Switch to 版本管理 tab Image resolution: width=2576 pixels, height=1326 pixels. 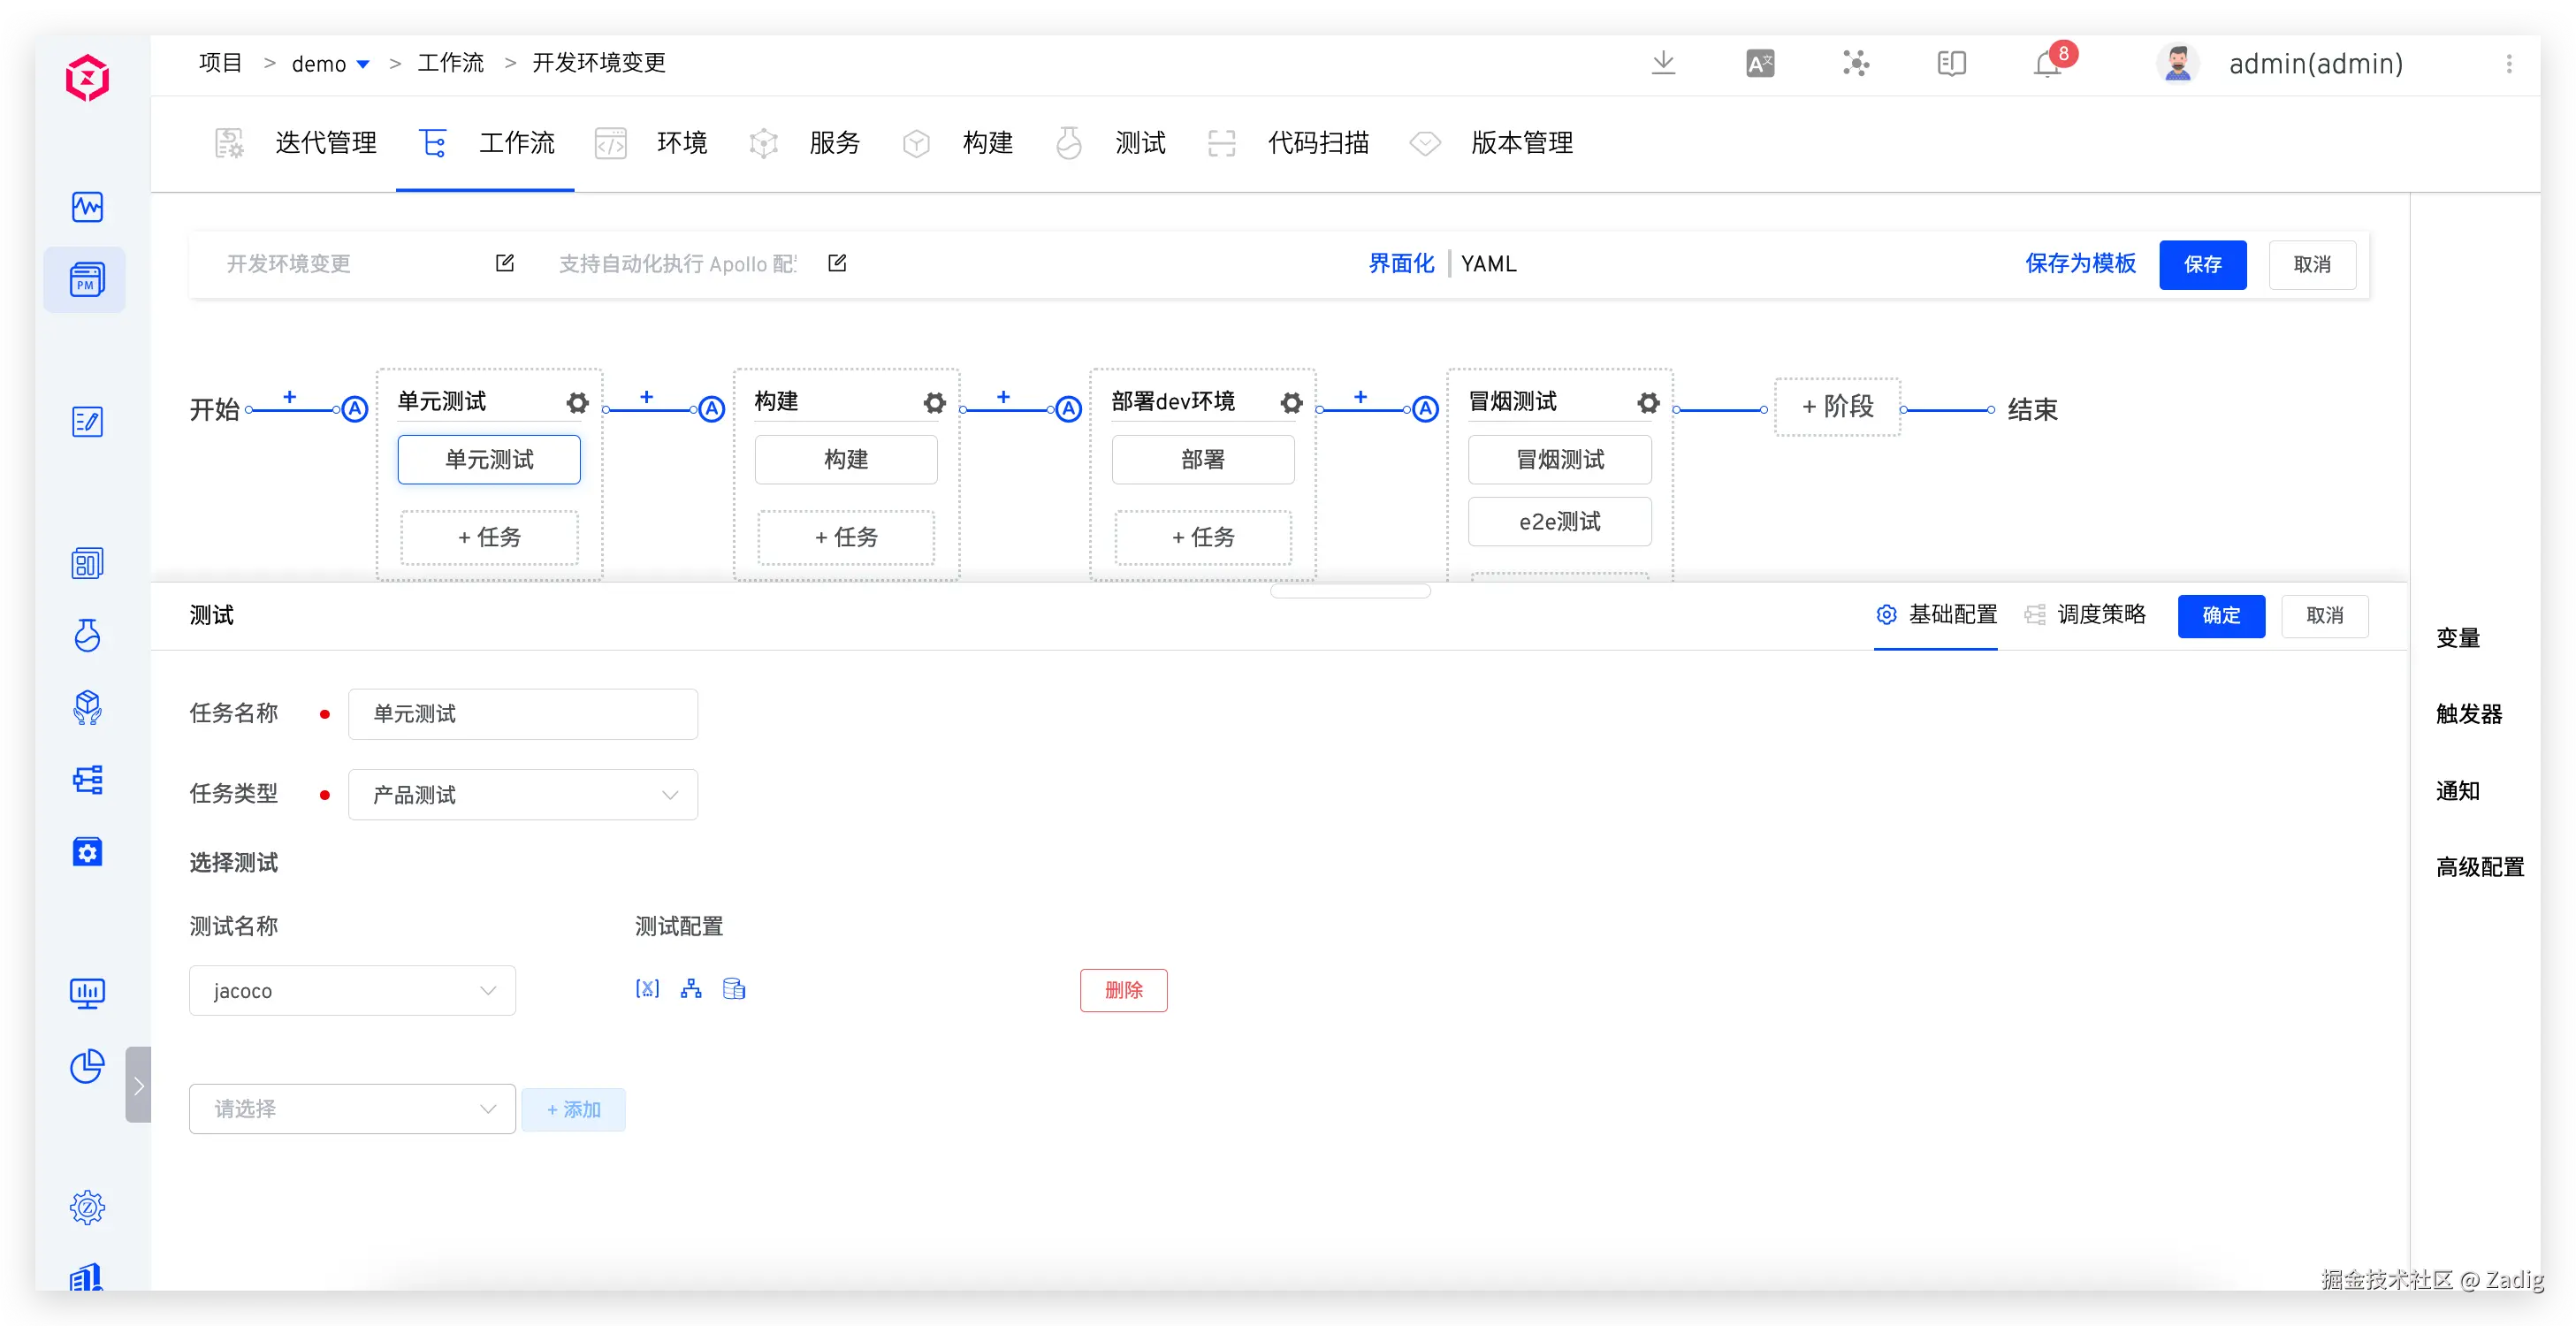(x=1490, y=143)
